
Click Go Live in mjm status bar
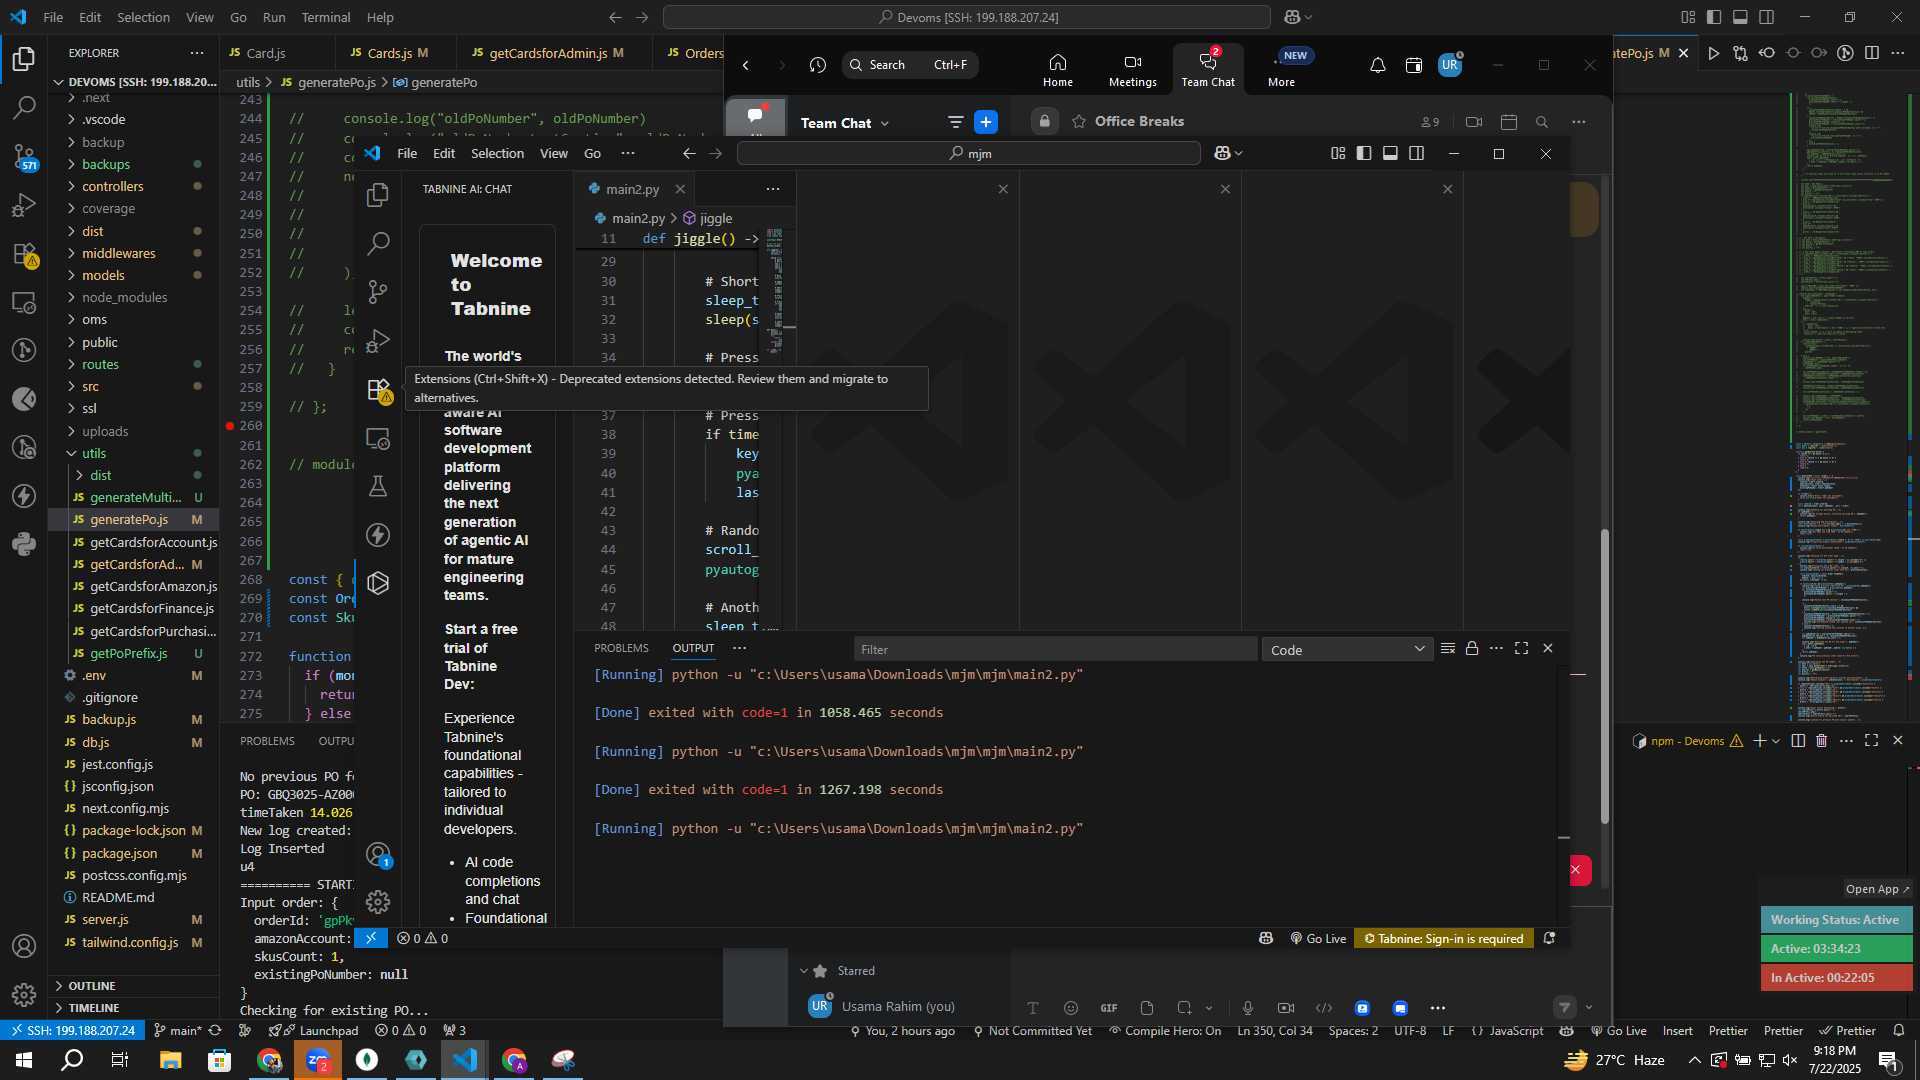tap(1318, 939)
